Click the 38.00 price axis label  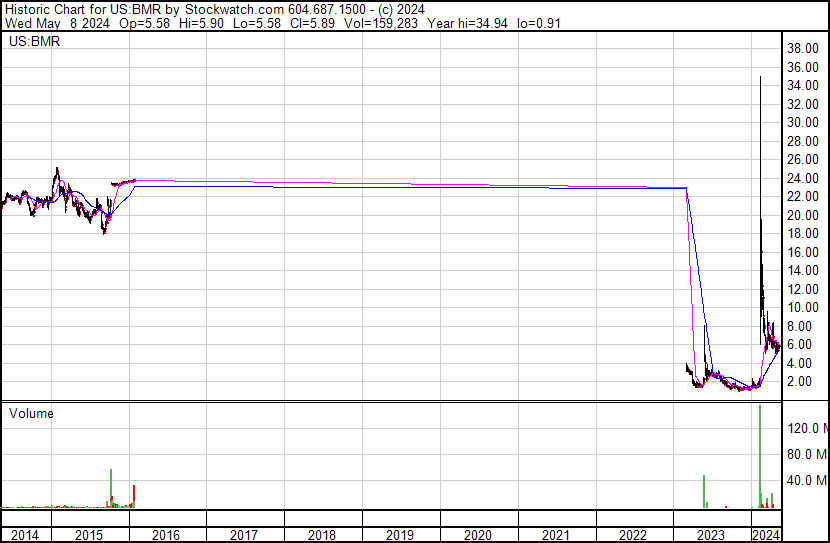point(803,48)
